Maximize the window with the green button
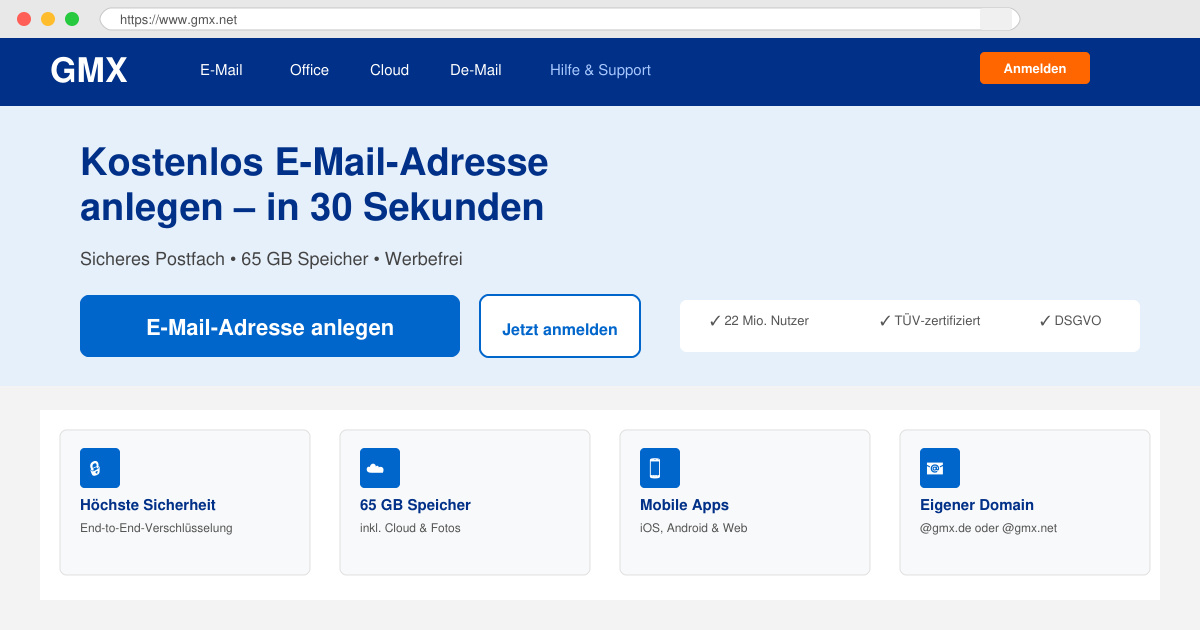 point(72,19)
